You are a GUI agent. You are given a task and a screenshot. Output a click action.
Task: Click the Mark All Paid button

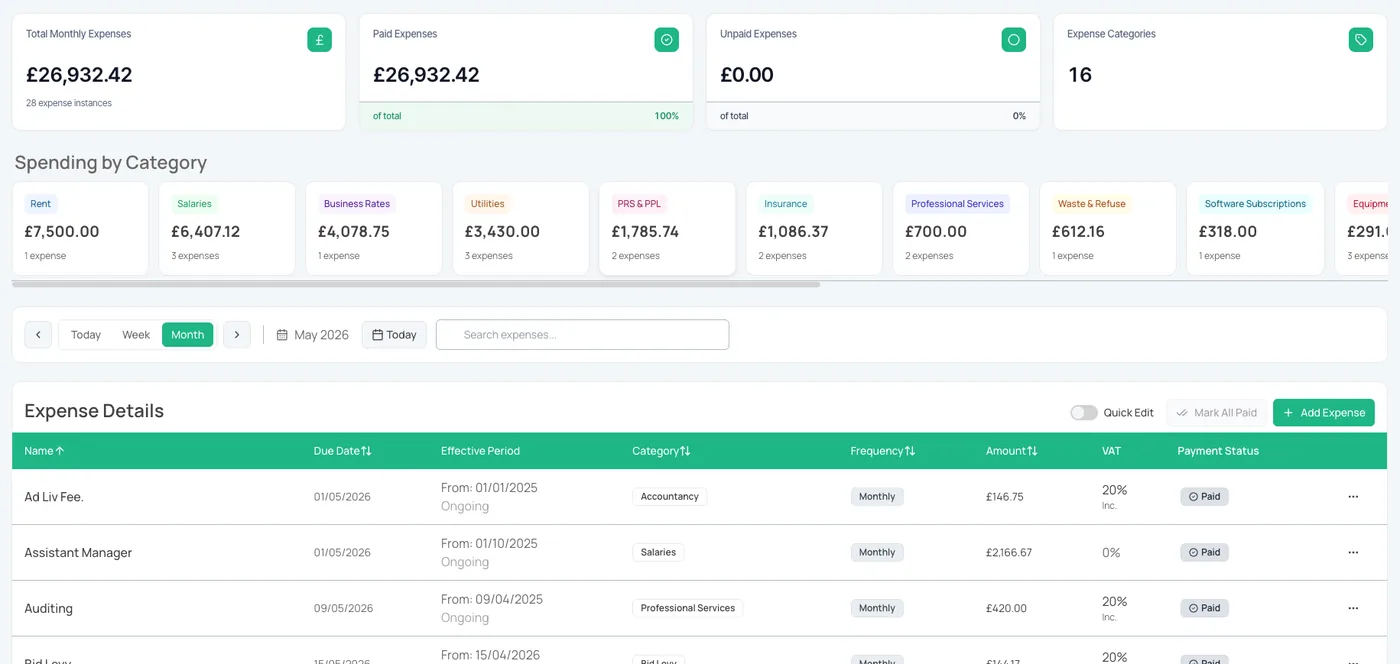point(1217,413)
